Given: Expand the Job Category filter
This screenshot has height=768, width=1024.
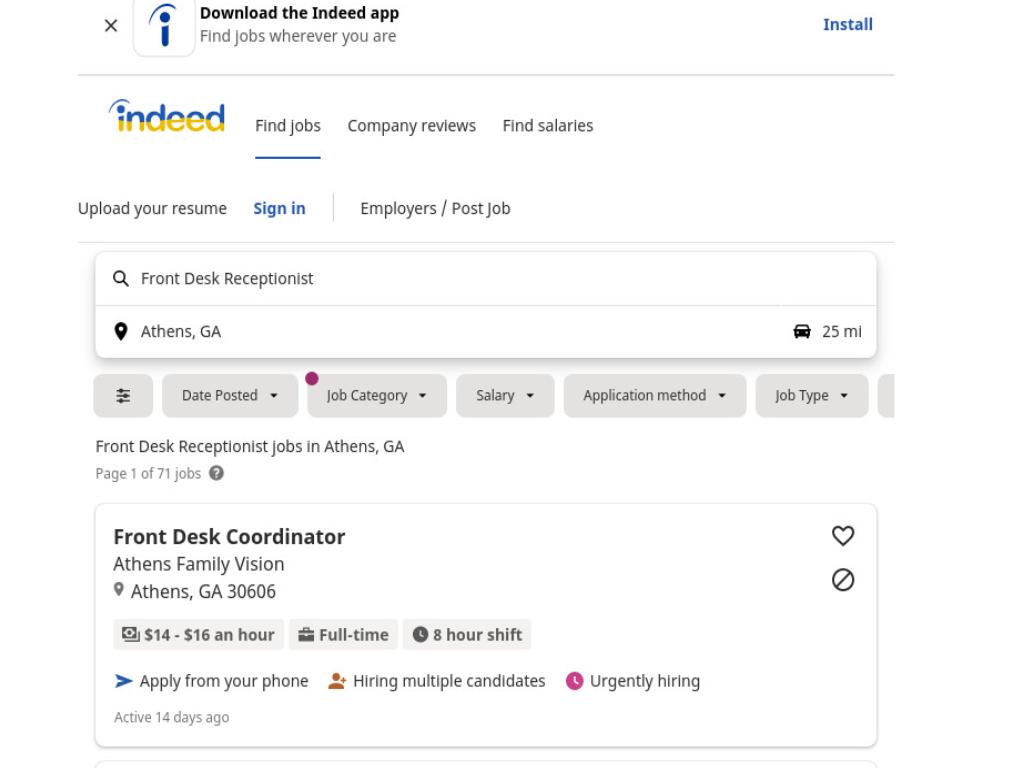Looking at the screenshot, I should coord(377,395).
